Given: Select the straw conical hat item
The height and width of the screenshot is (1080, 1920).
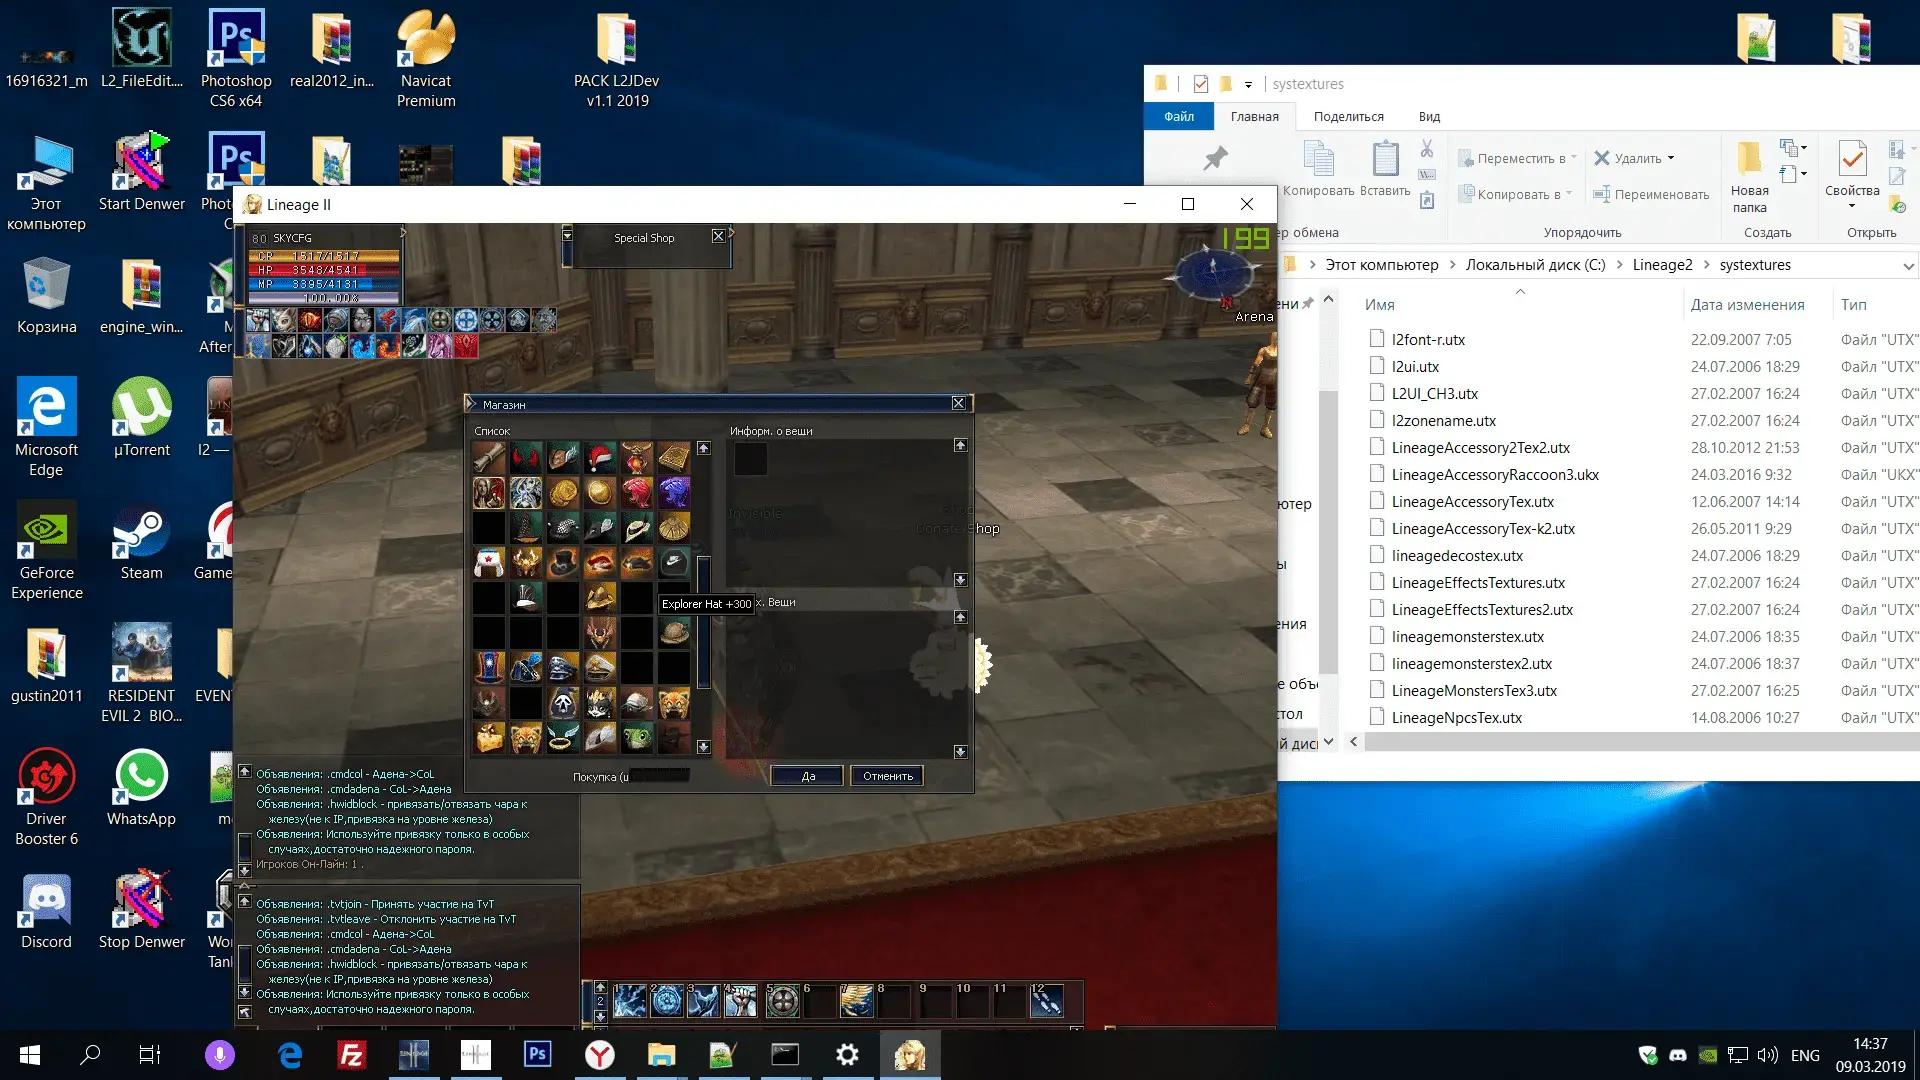Looking at the screenshot, I should pos(674,528).
